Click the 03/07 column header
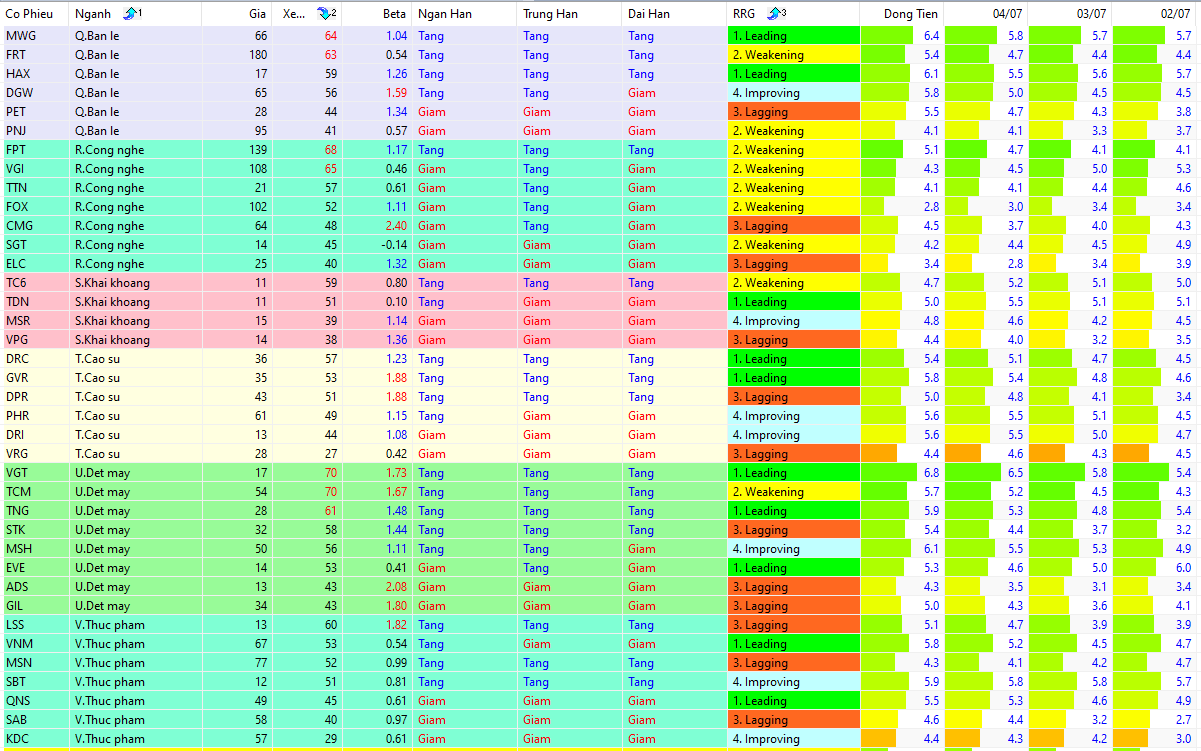Image resolution: width=1201 pixels, height=751 pixels. 1092,14
